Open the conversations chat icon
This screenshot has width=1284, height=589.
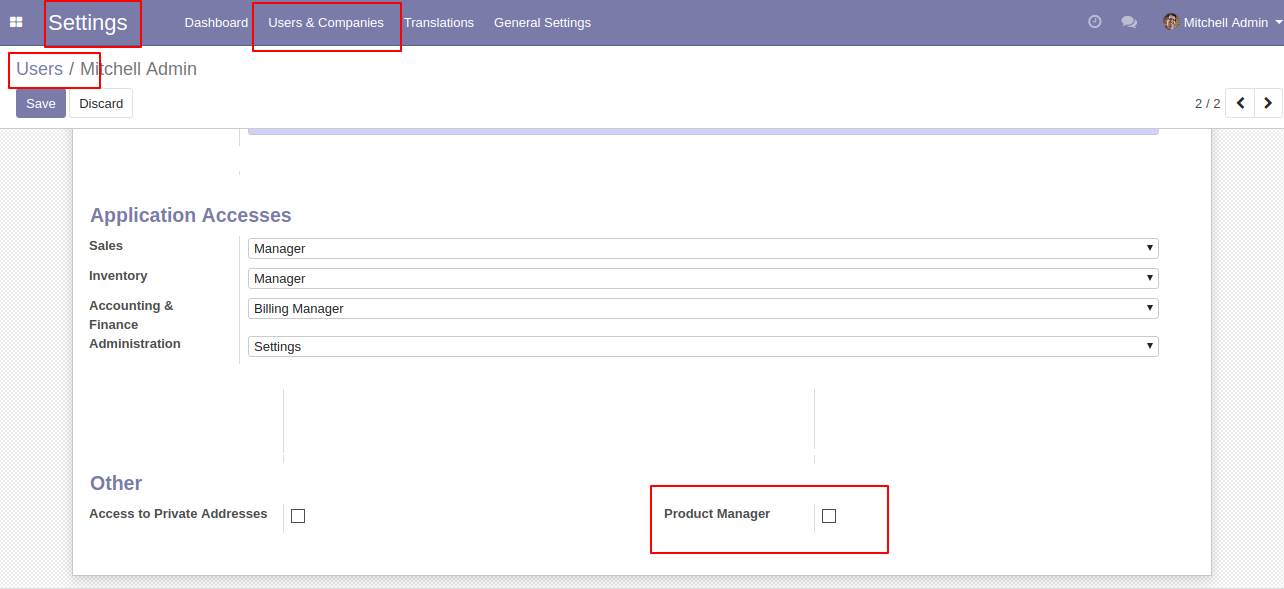1129,22
